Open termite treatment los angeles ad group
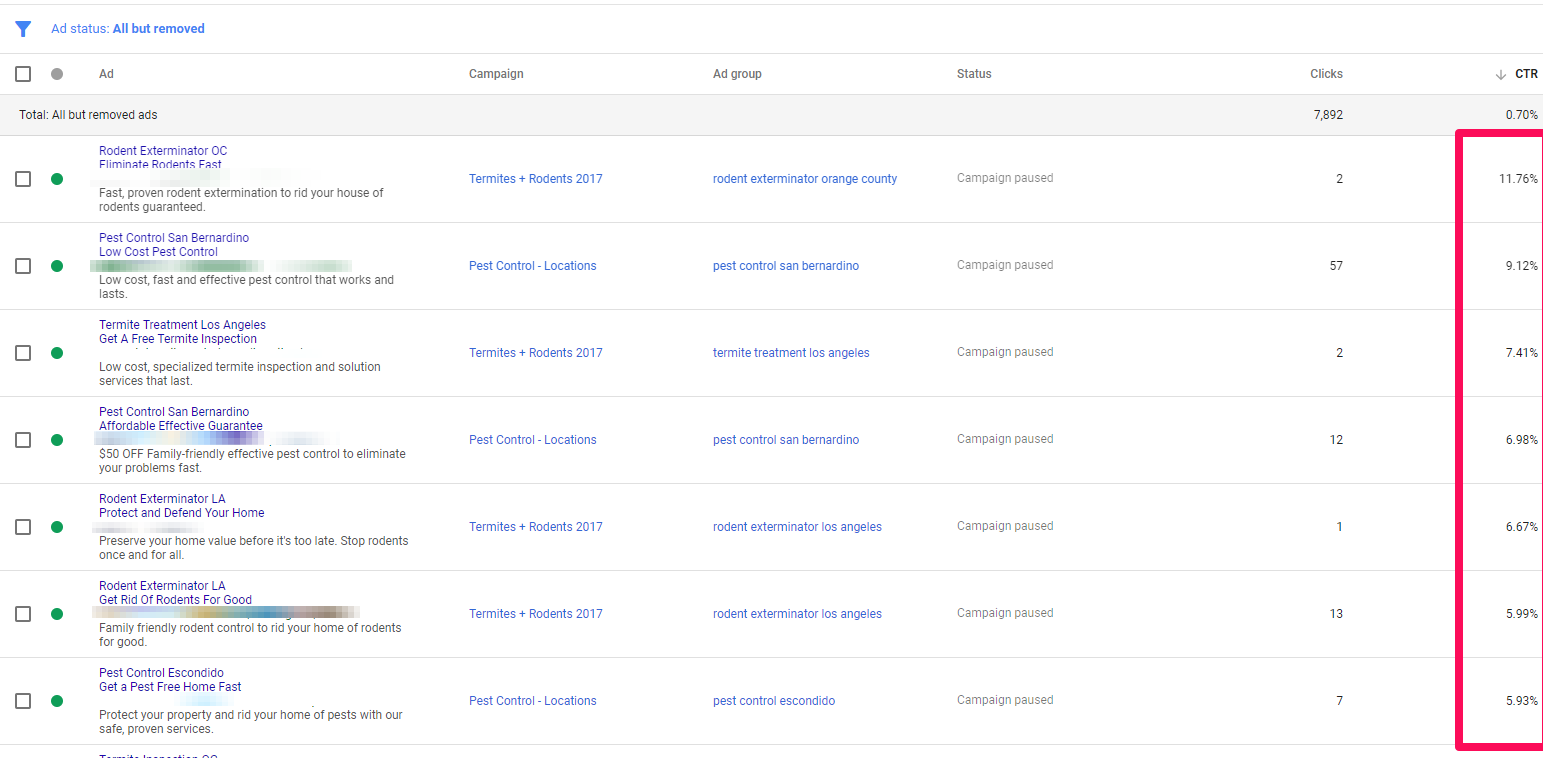The height and width of the screenshot is (758, 1543). 791,353
